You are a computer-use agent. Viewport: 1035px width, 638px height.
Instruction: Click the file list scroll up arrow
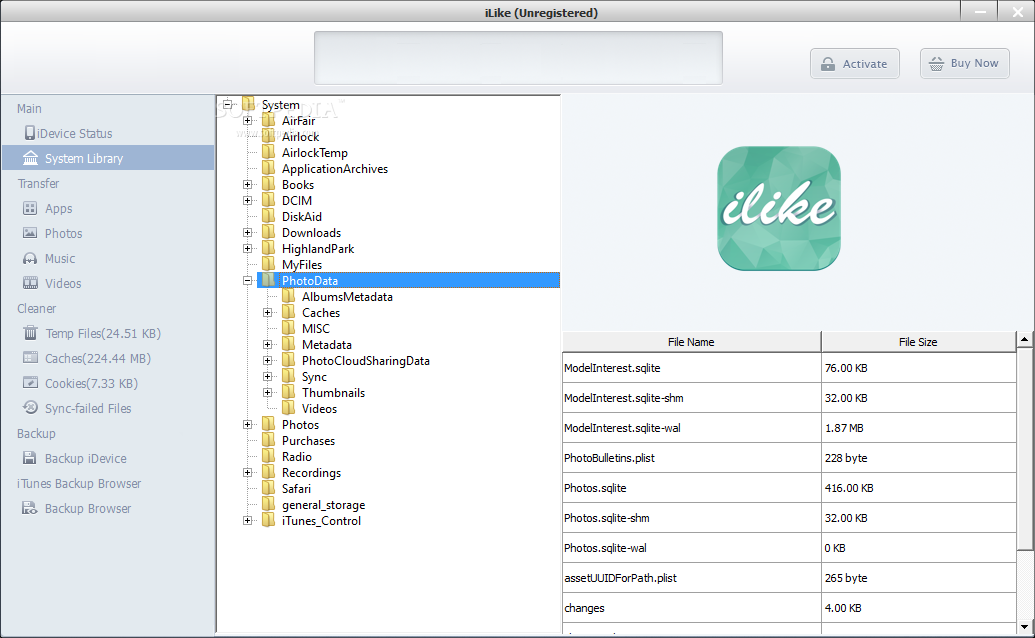tap(1024, 339)
